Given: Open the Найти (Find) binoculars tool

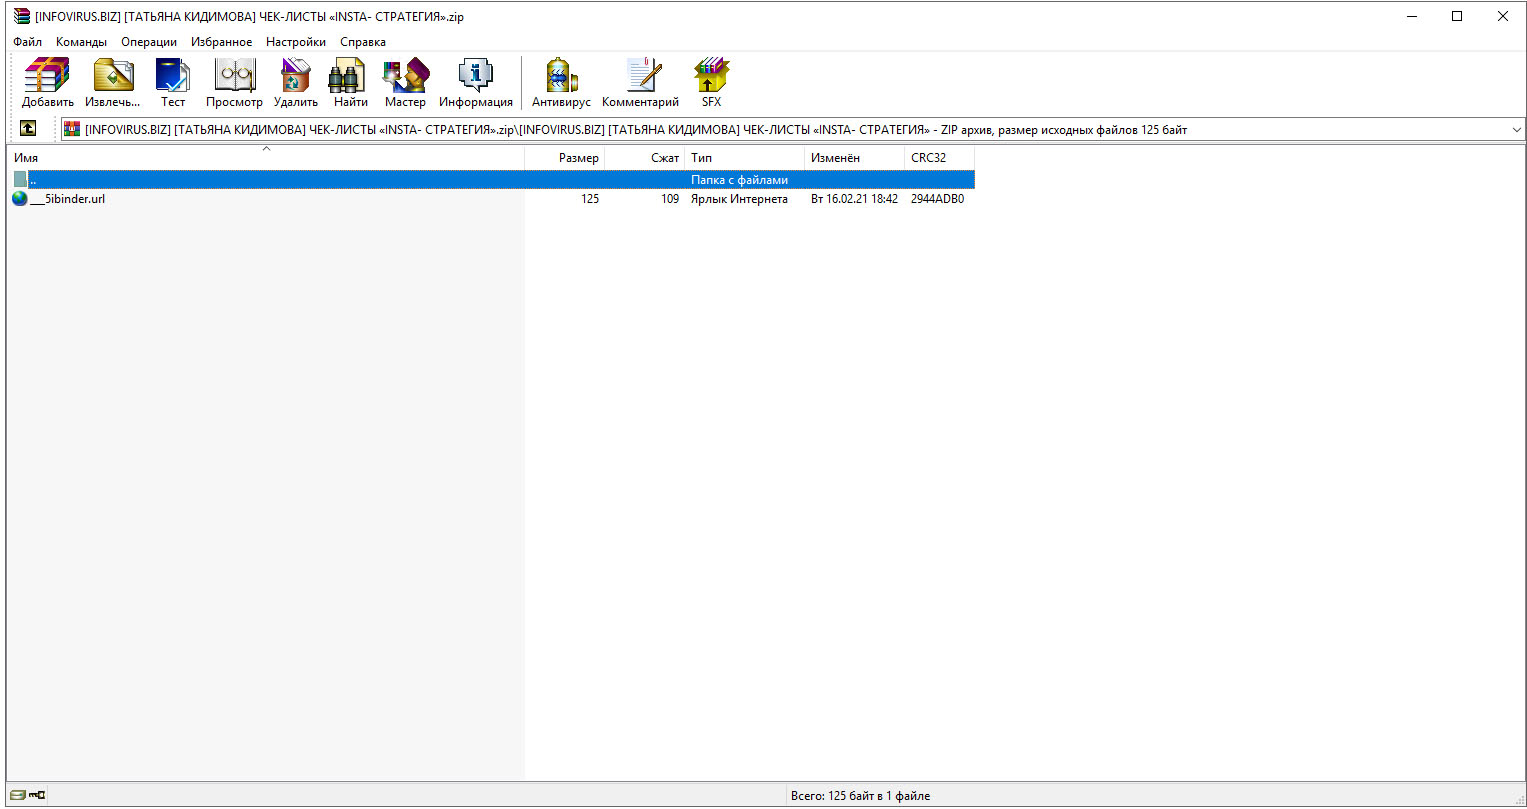Looking at the screenshot, I should 350,82.
